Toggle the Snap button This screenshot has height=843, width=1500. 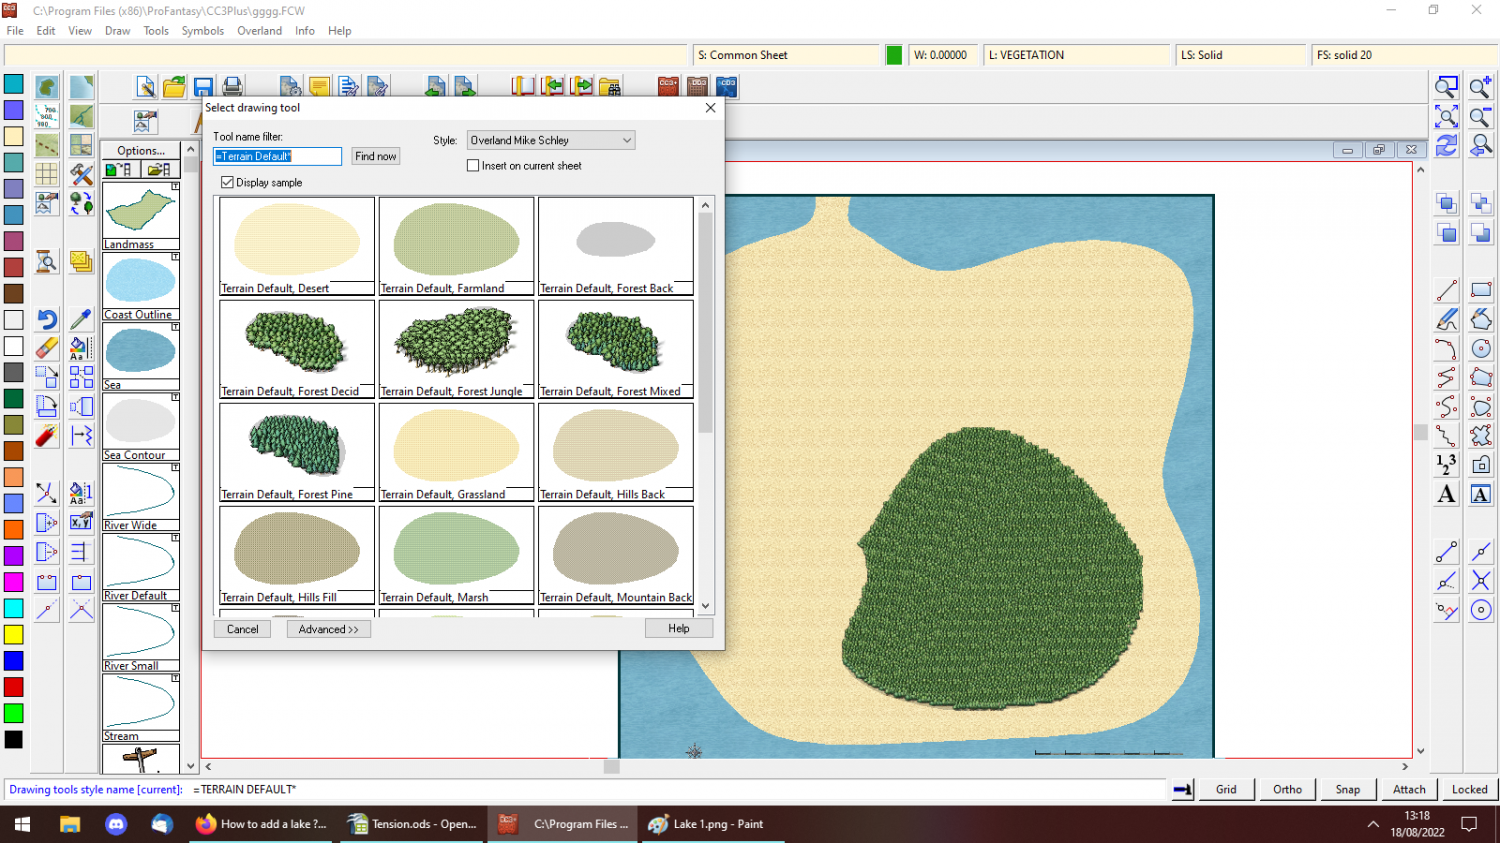[1347, 789]
